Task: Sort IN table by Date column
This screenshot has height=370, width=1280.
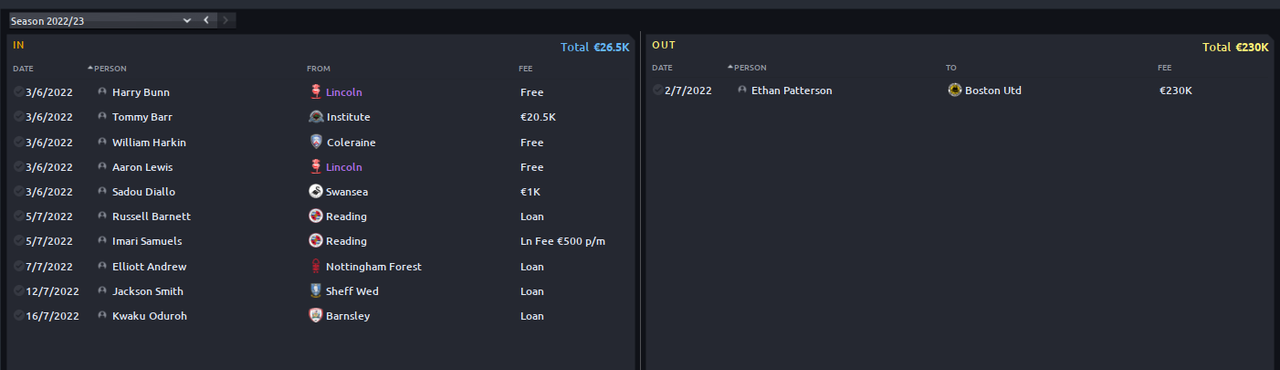Action: point(23,68)
